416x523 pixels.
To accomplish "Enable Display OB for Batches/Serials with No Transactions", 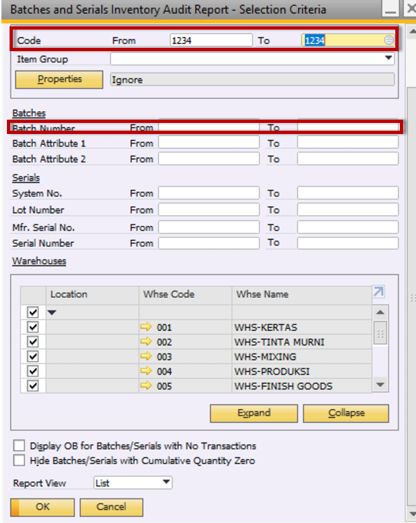I will pos(19,446).
